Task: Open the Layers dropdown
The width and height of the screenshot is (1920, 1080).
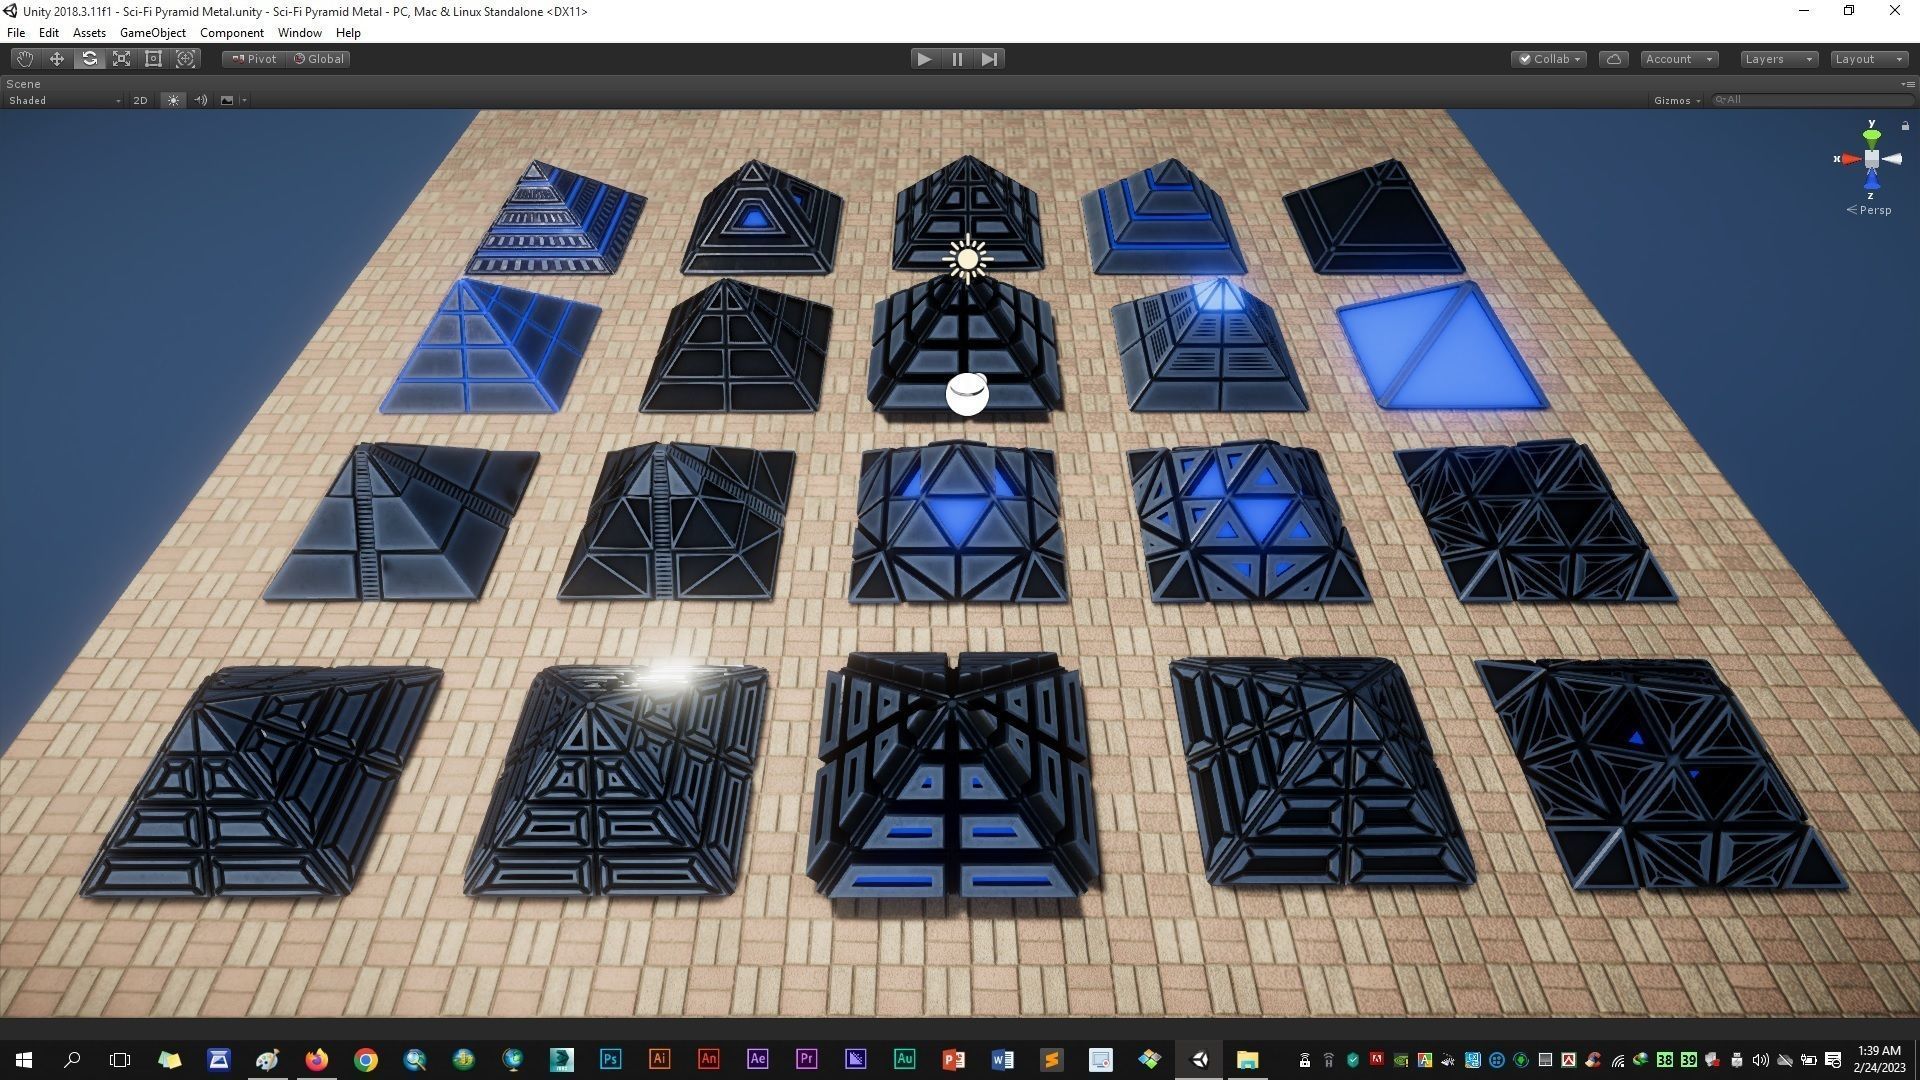Action: [1778, 59]
